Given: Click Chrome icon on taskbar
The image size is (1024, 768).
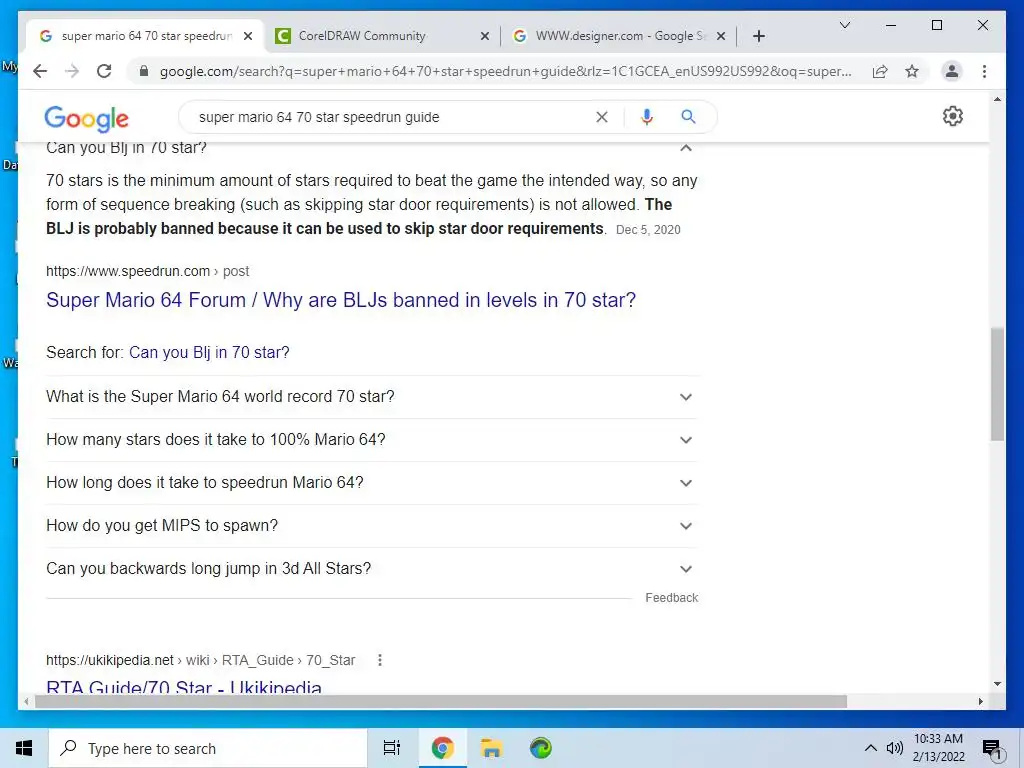Looking at the screenshot, I should pyautogui.click(x=442, y=748).
